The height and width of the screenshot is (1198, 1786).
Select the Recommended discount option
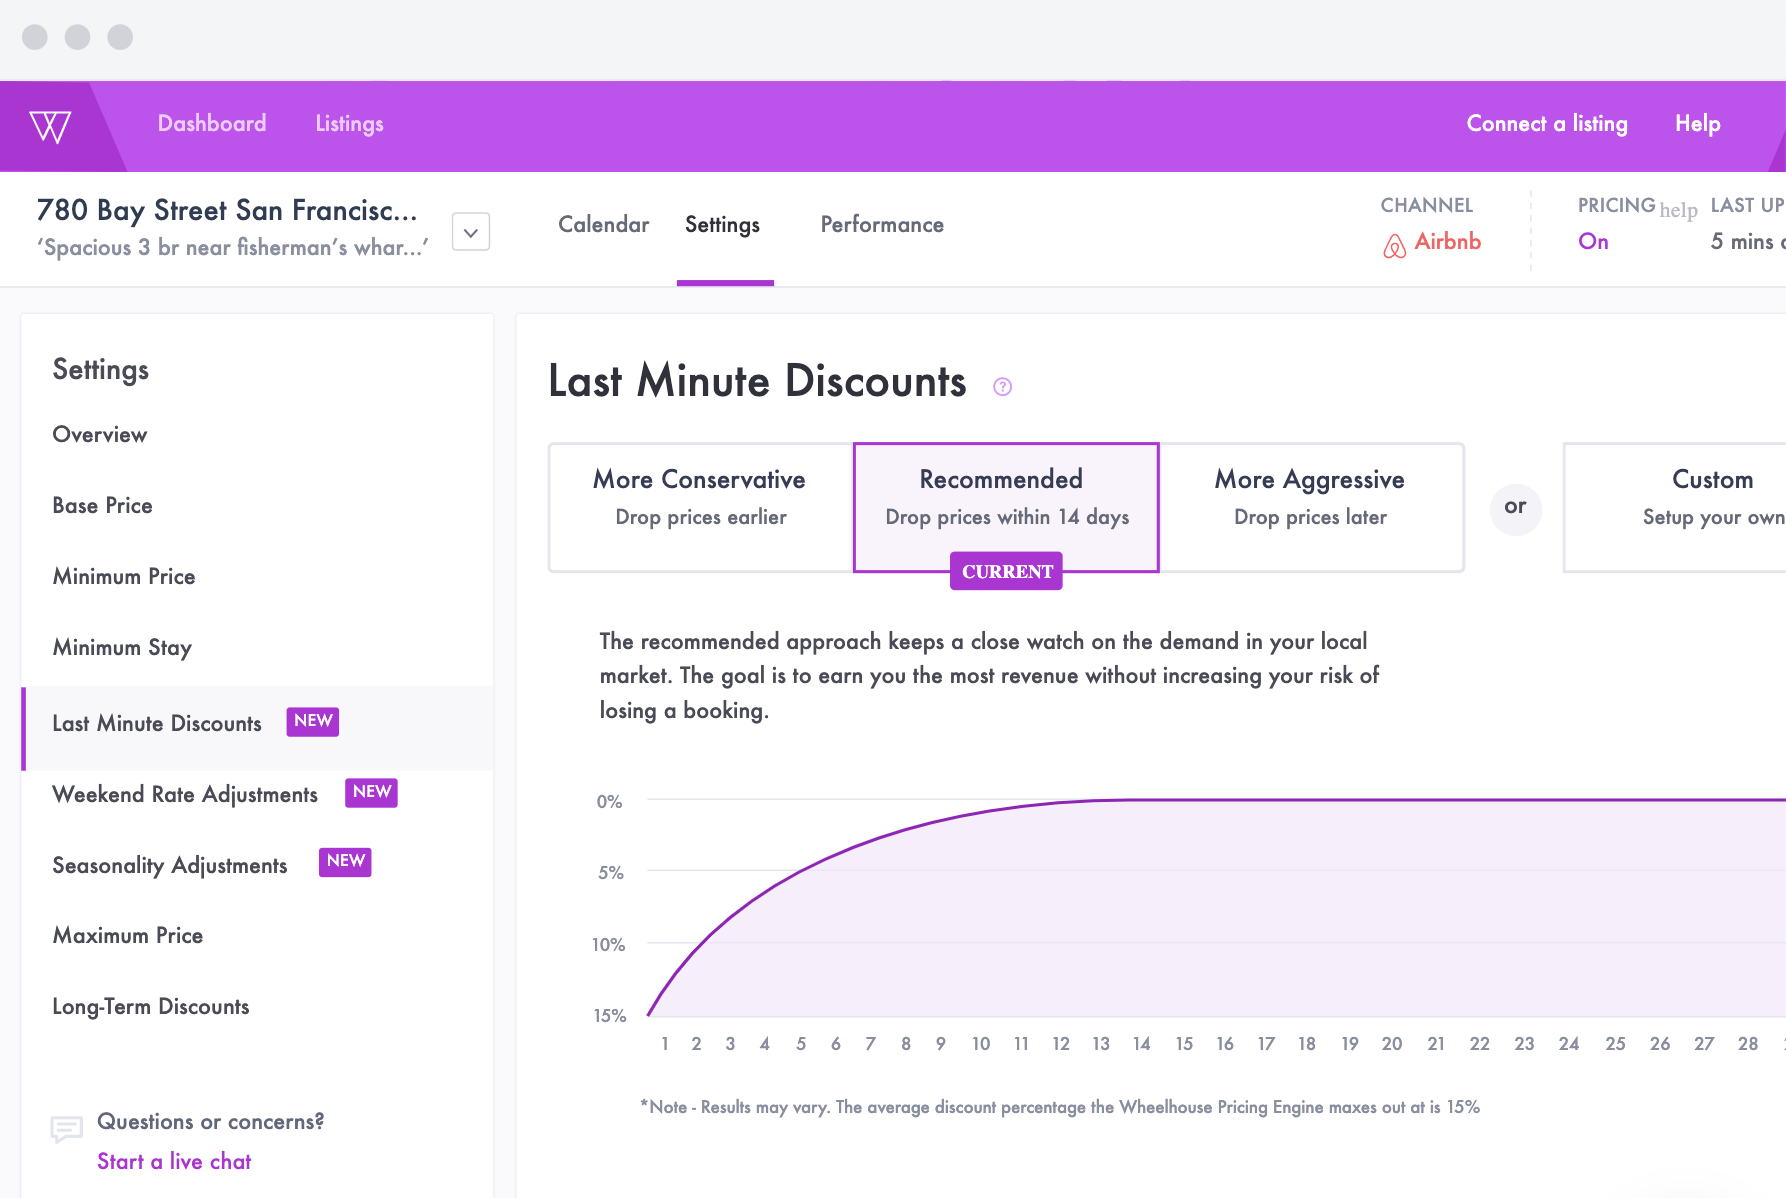tap(1006, 508)
